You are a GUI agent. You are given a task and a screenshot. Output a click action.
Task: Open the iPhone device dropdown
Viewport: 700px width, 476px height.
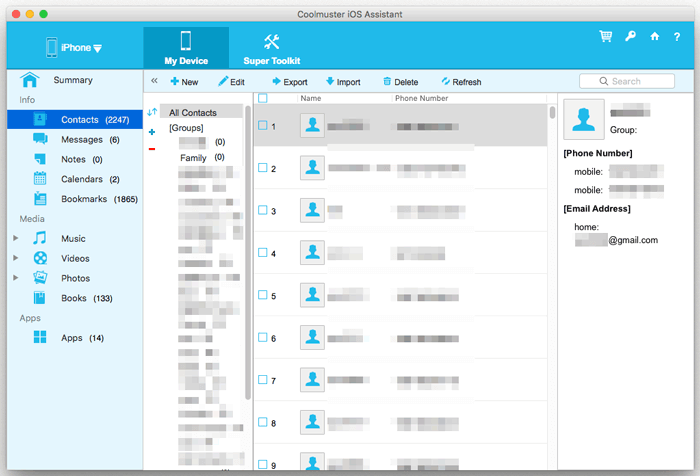tap(75, 47)
